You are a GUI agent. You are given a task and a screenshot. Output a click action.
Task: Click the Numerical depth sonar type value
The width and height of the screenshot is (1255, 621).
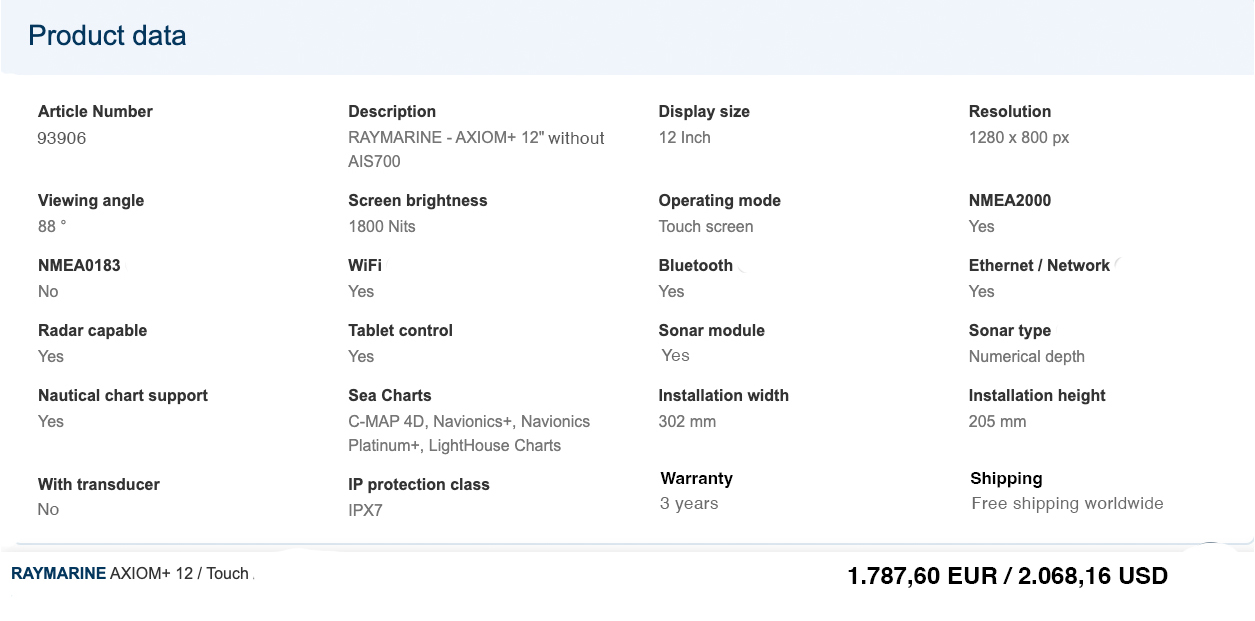[x=1027, y=357]
